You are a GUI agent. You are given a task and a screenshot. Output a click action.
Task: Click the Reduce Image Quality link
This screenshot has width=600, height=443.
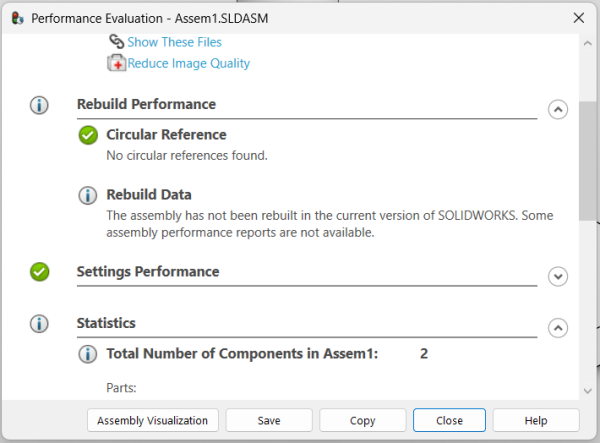189,63
